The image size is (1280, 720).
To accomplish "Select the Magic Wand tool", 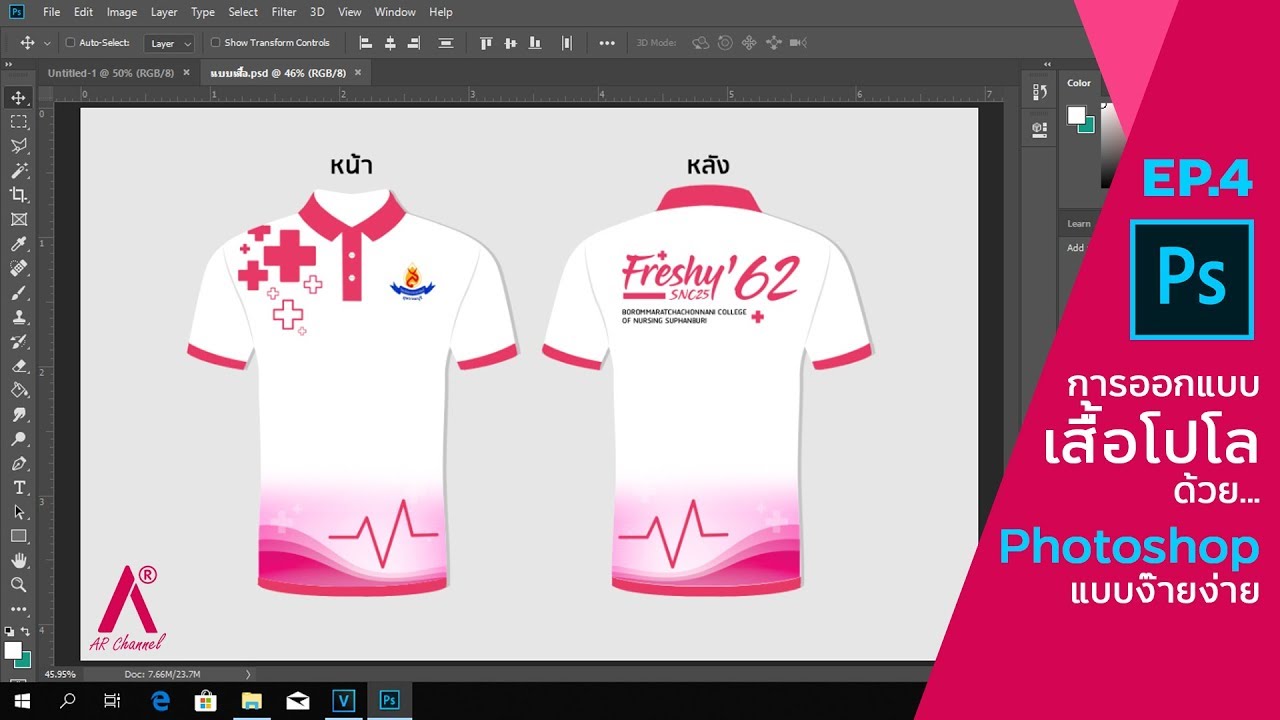I will pos(19,171).
